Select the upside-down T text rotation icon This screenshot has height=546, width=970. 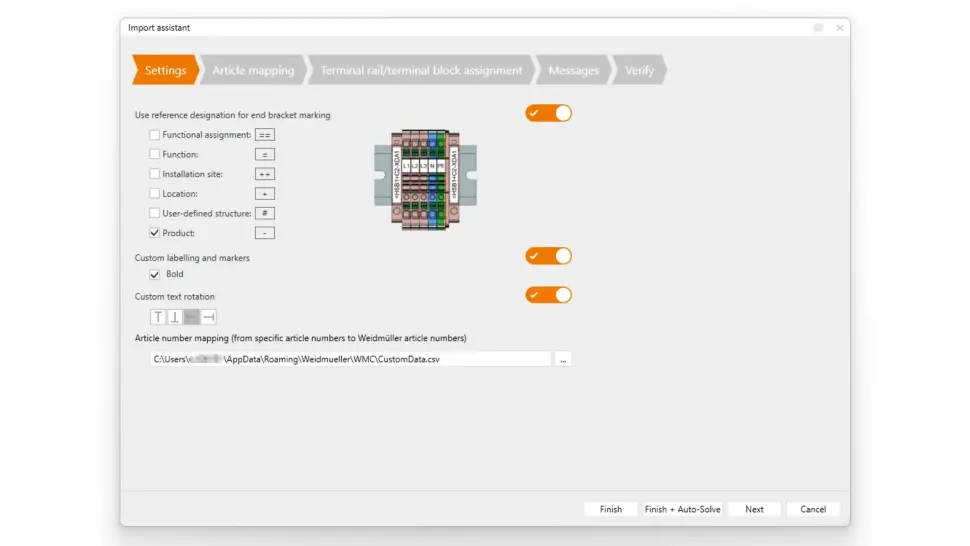tap(175, 317)
